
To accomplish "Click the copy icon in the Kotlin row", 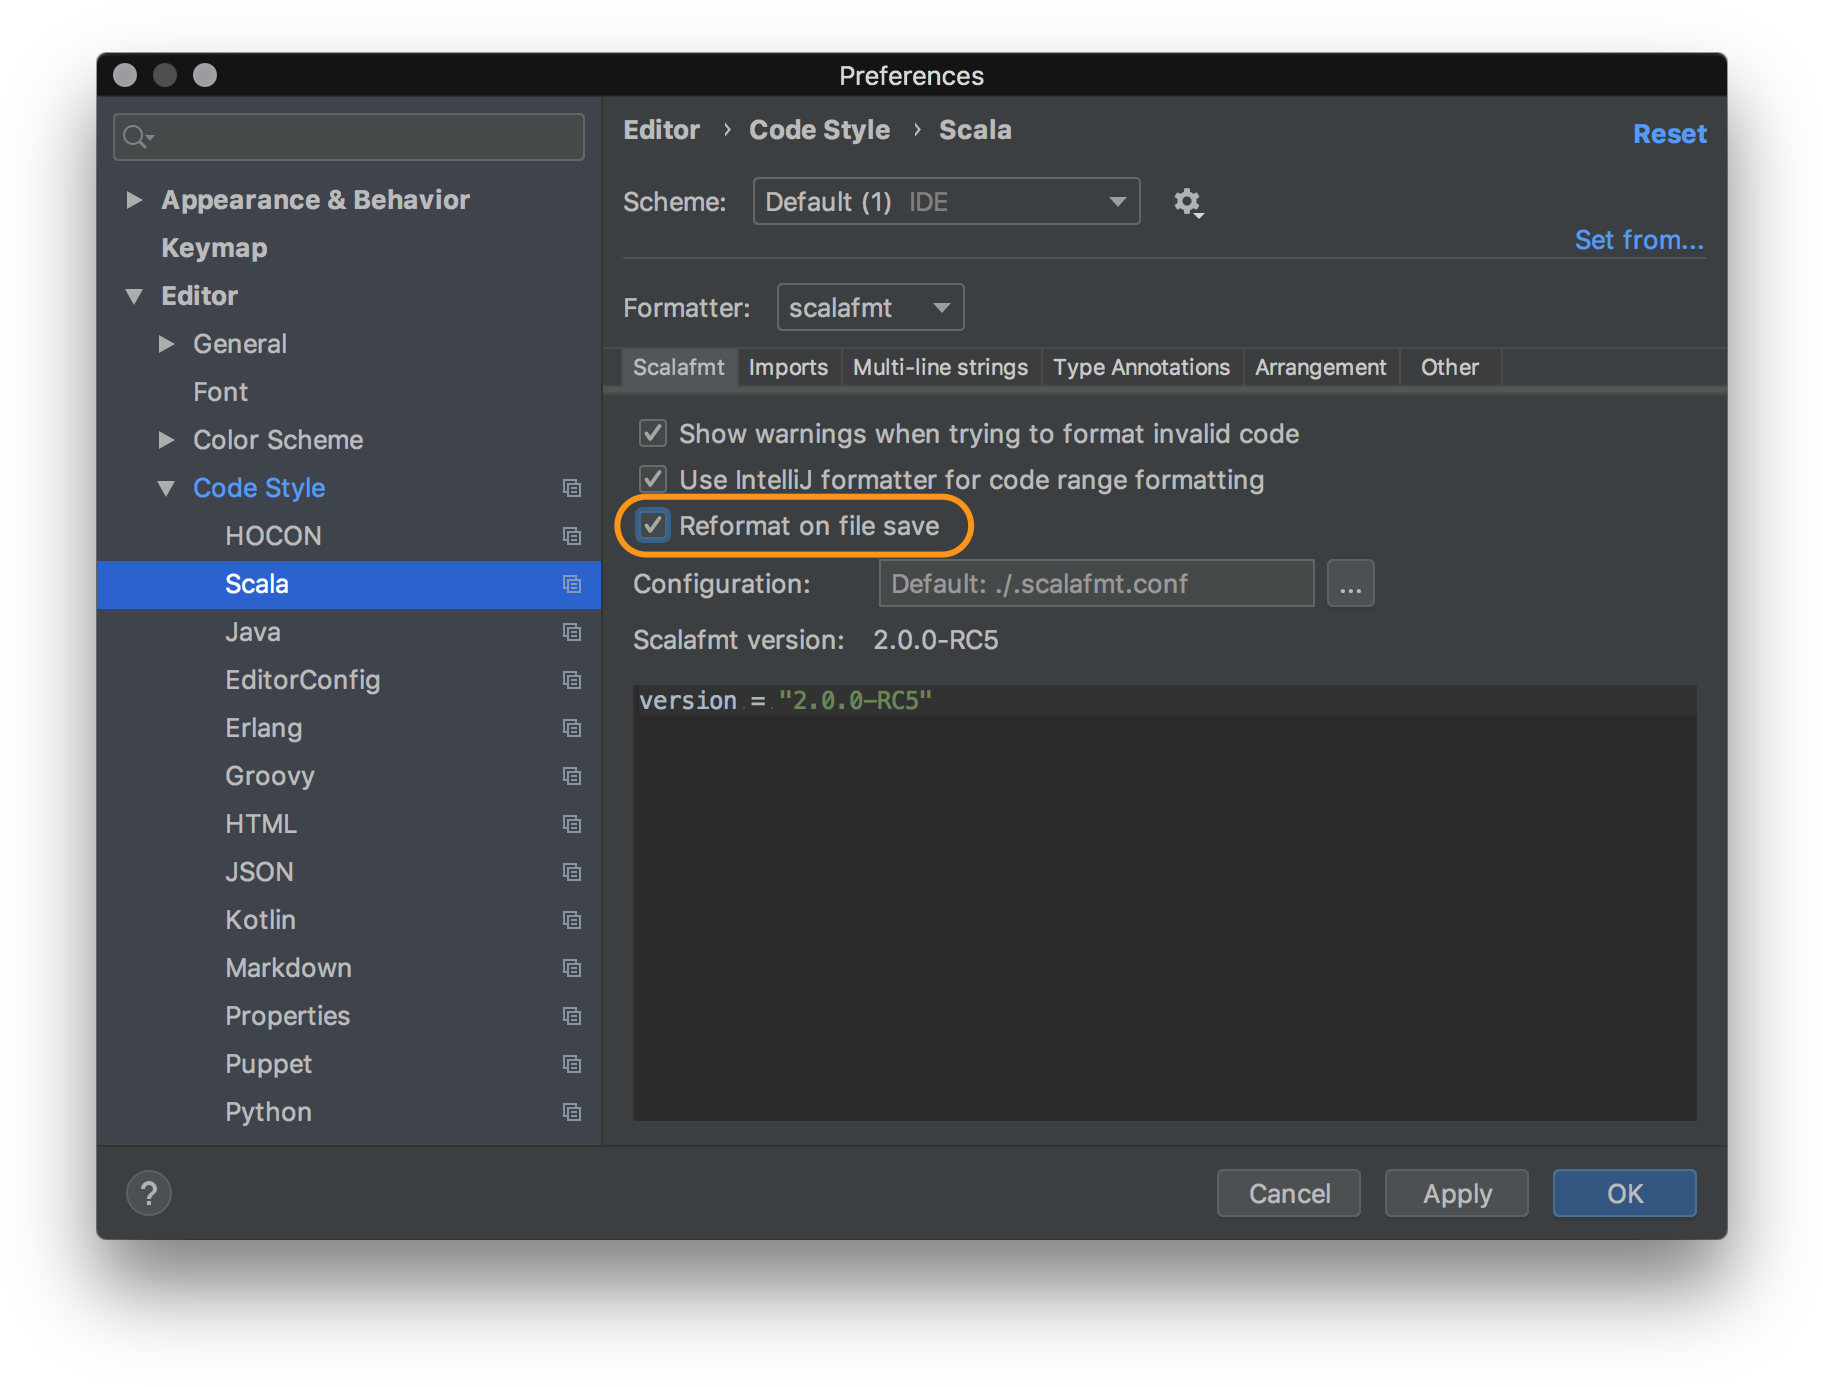I will click(x=572, y=920).
